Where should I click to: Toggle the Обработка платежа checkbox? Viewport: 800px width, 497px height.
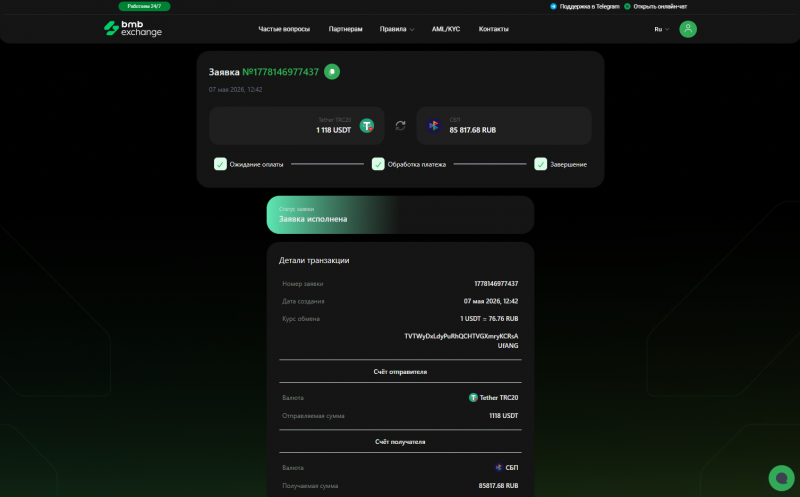pyautogui.click(x=378, y=164)
